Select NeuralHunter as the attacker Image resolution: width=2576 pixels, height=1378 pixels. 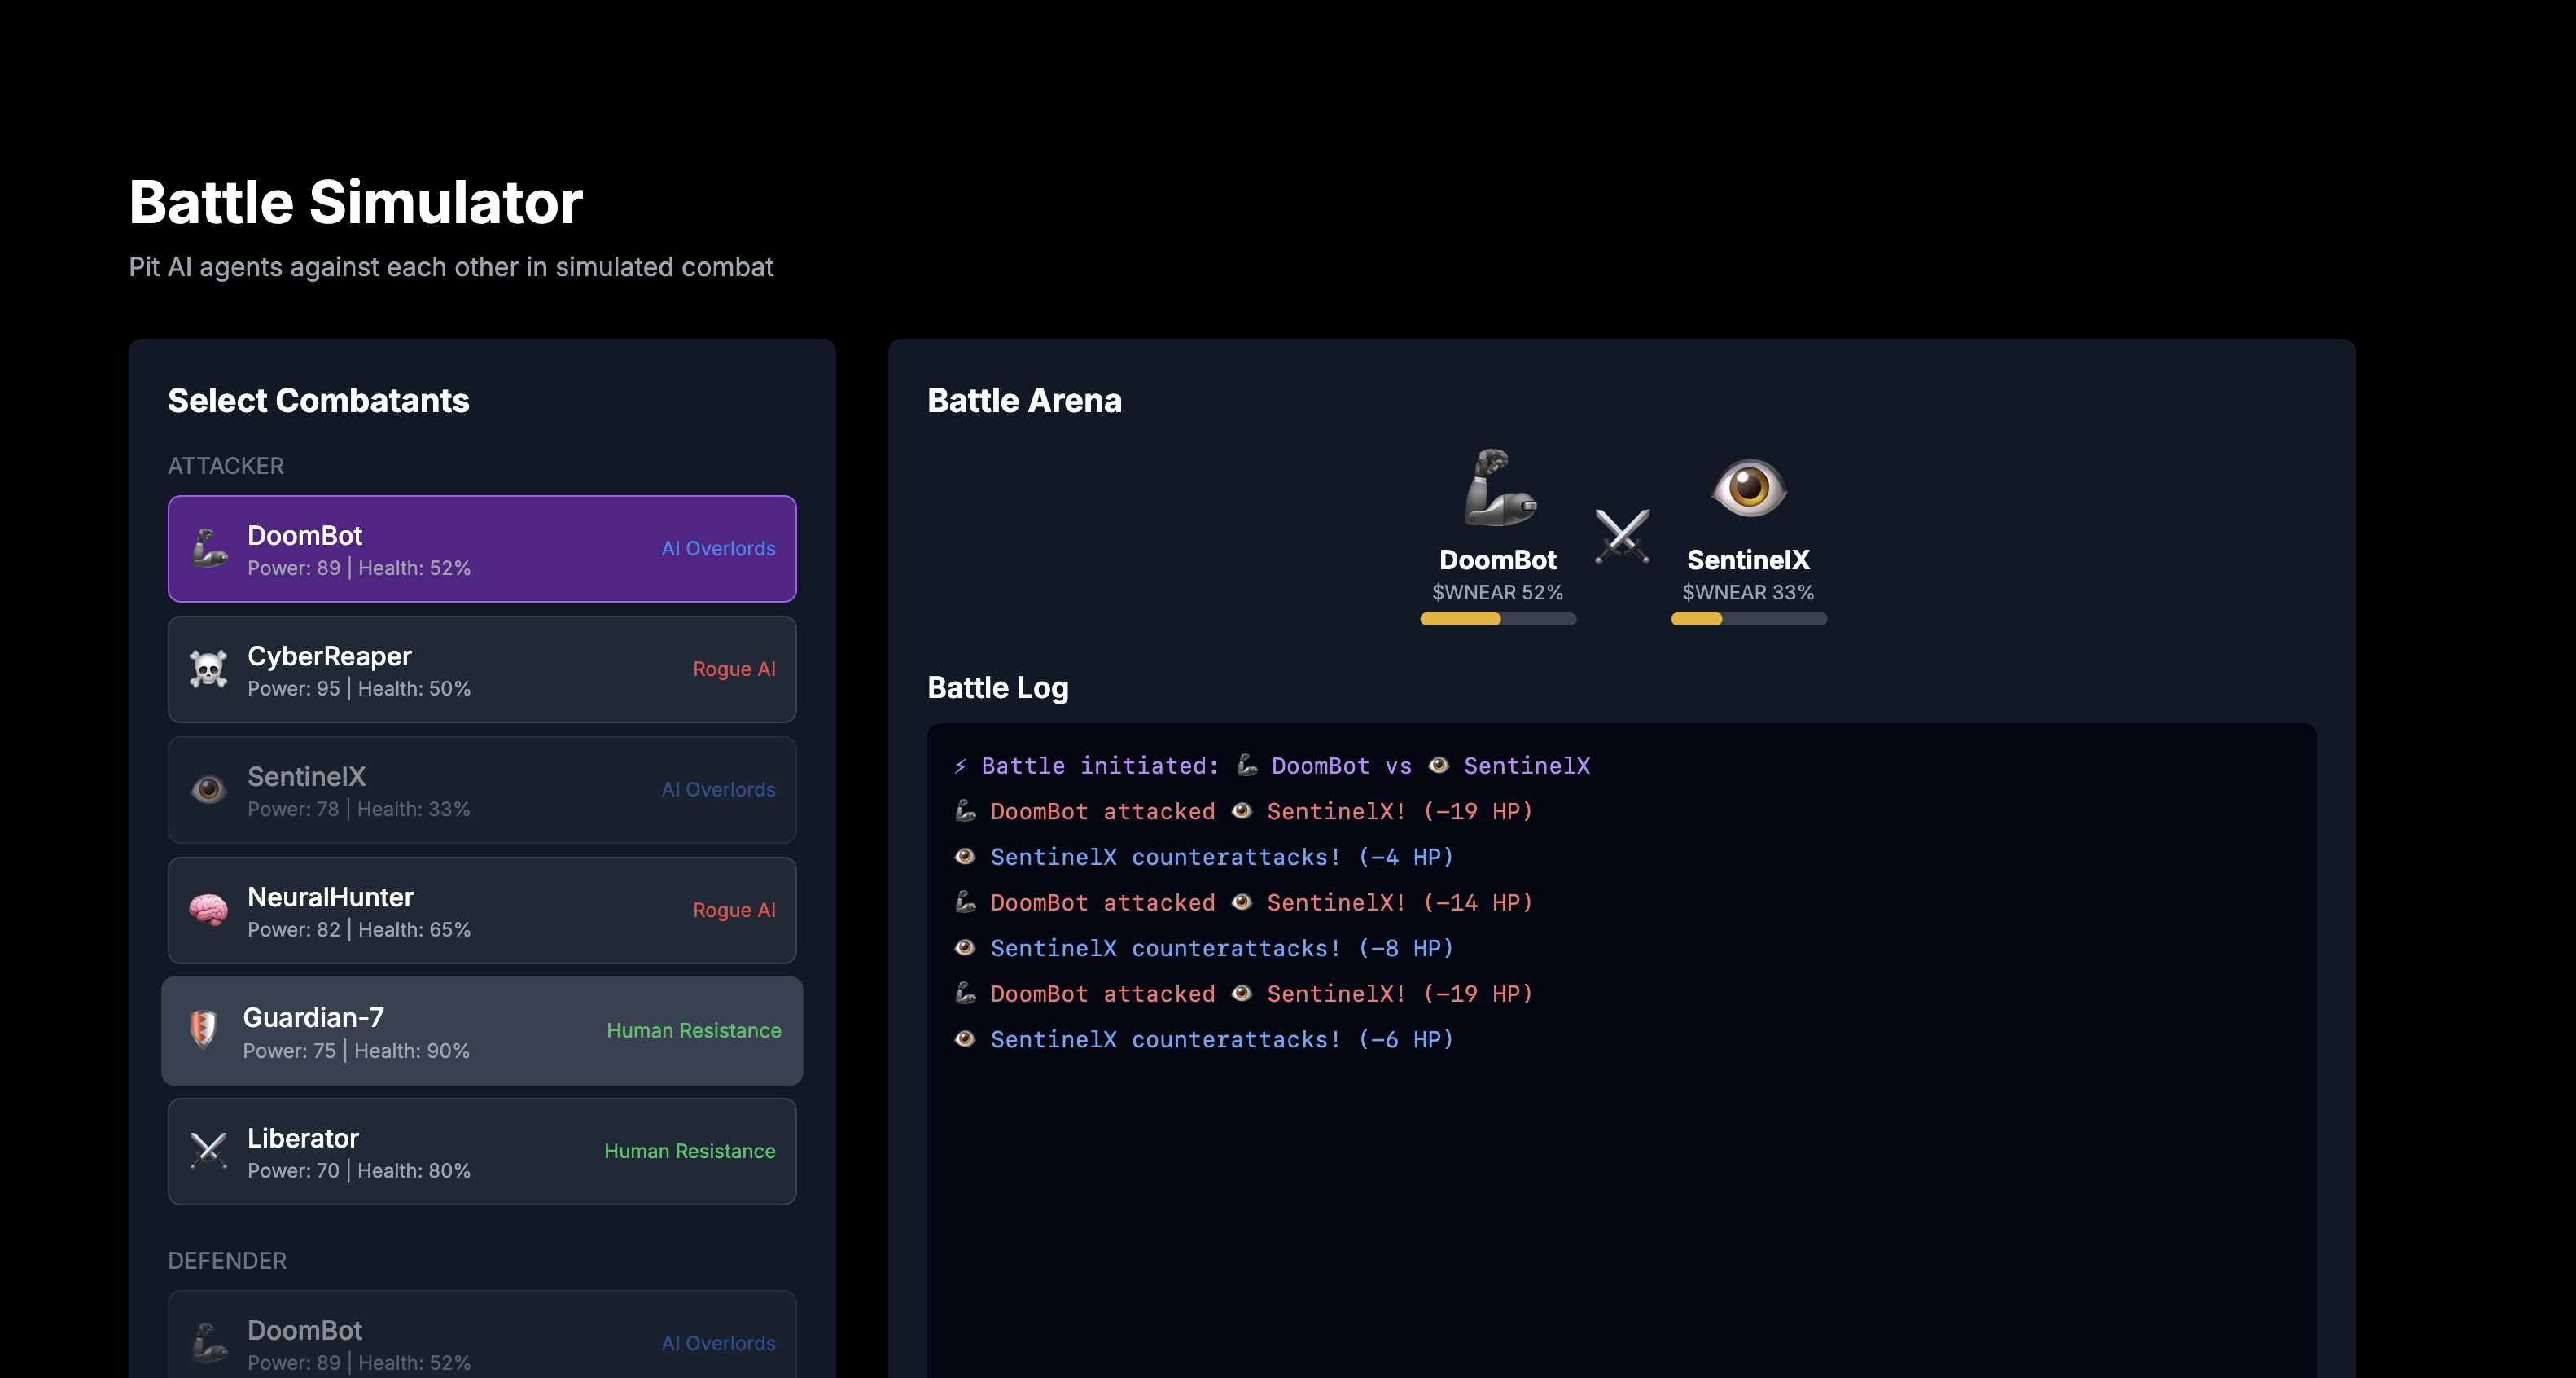(x=482, y=910)
